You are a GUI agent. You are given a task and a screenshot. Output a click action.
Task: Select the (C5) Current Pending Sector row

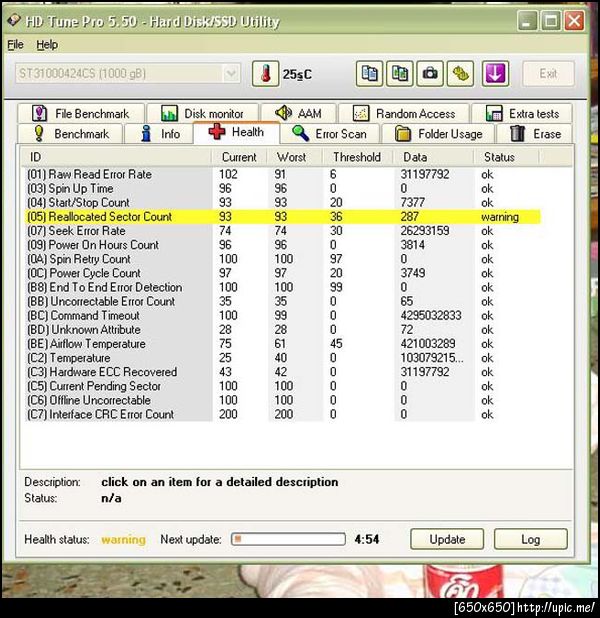coord(282,386)
